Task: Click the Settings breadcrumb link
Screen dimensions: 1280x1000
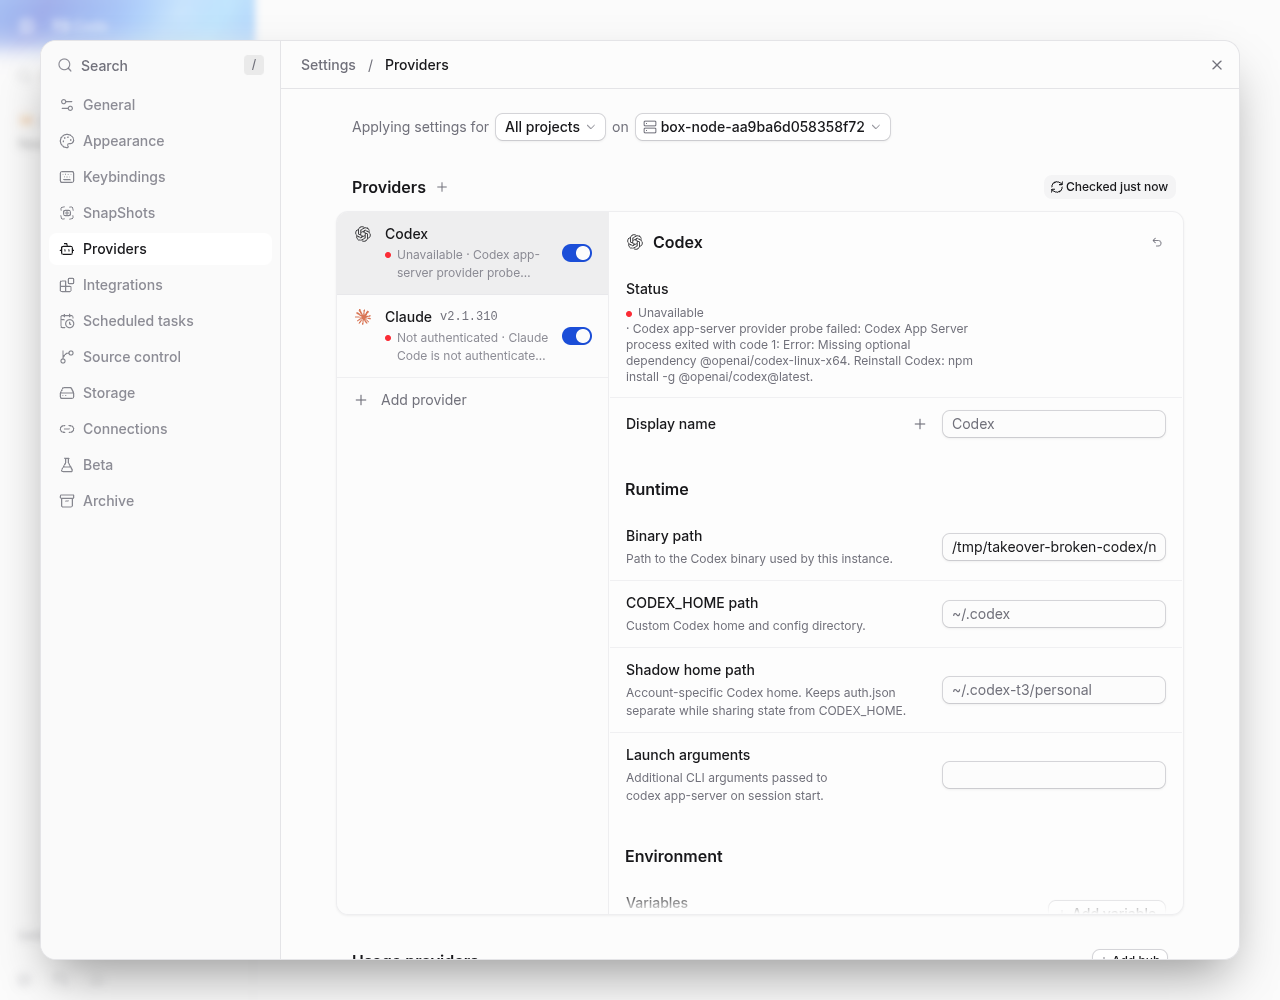Action: (x=328, y=65)
